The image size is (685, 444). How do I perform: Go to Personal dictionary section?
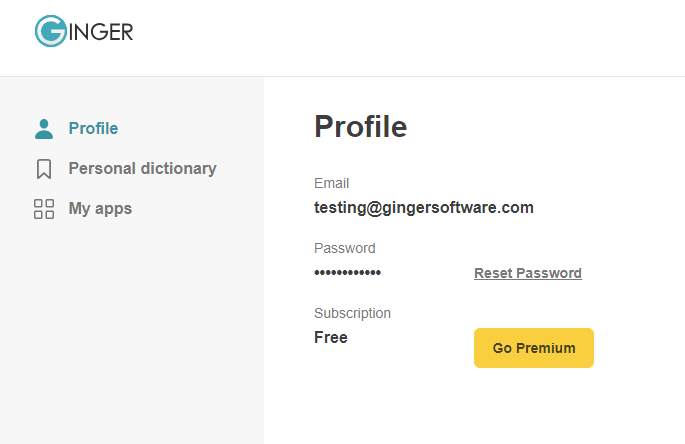click(142, 169)
